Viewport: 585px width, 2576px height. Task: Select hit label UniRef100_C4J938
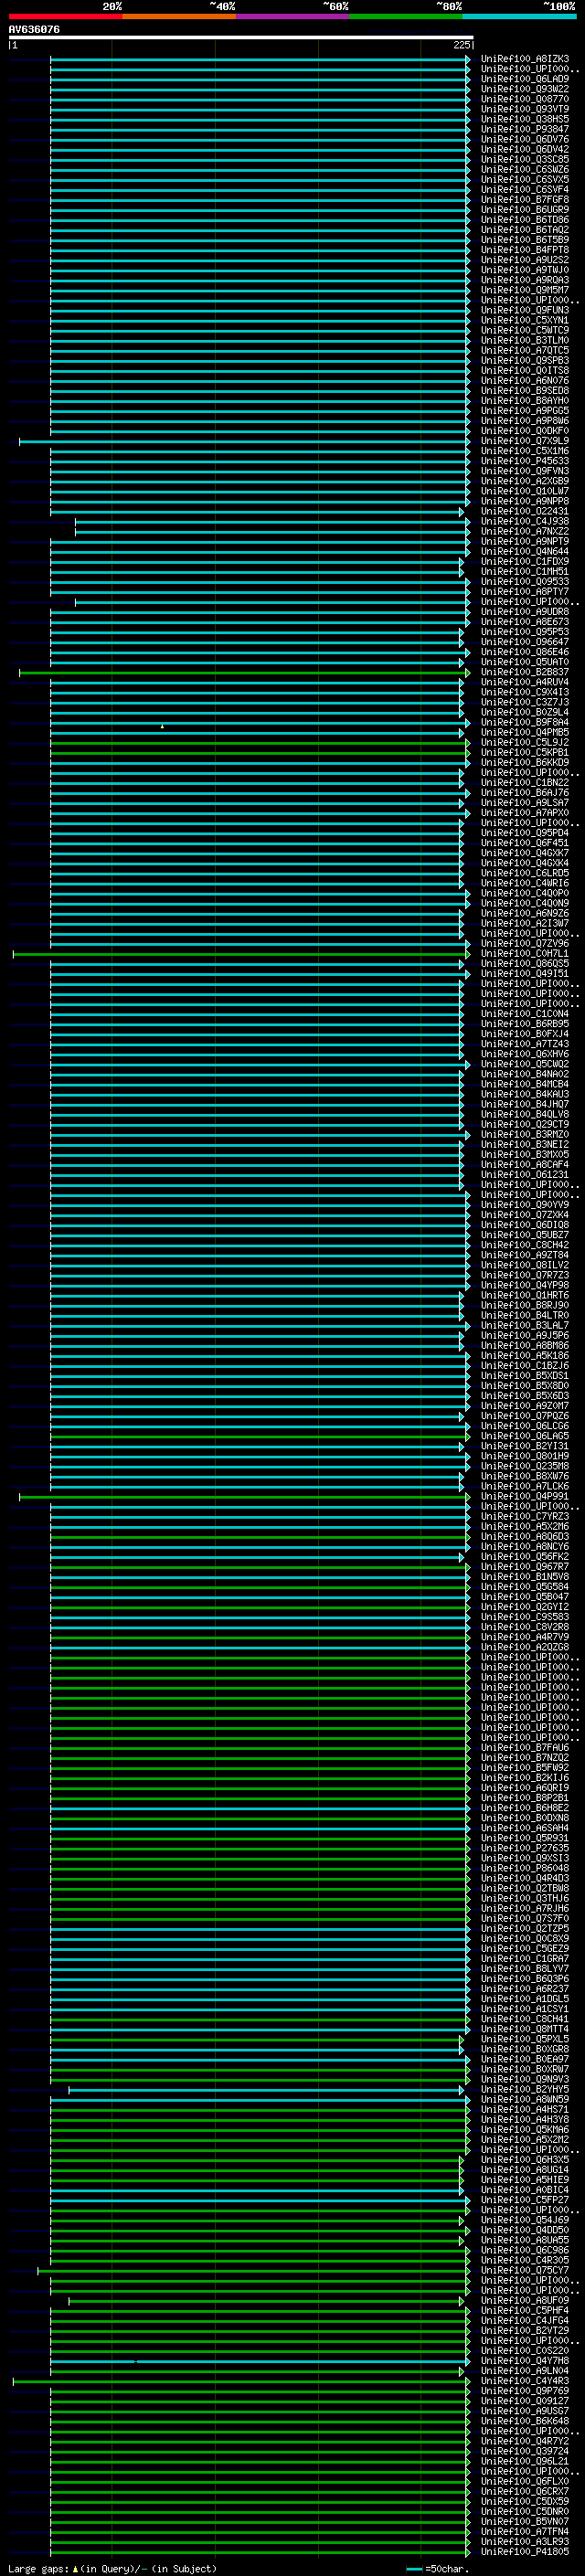525,521
